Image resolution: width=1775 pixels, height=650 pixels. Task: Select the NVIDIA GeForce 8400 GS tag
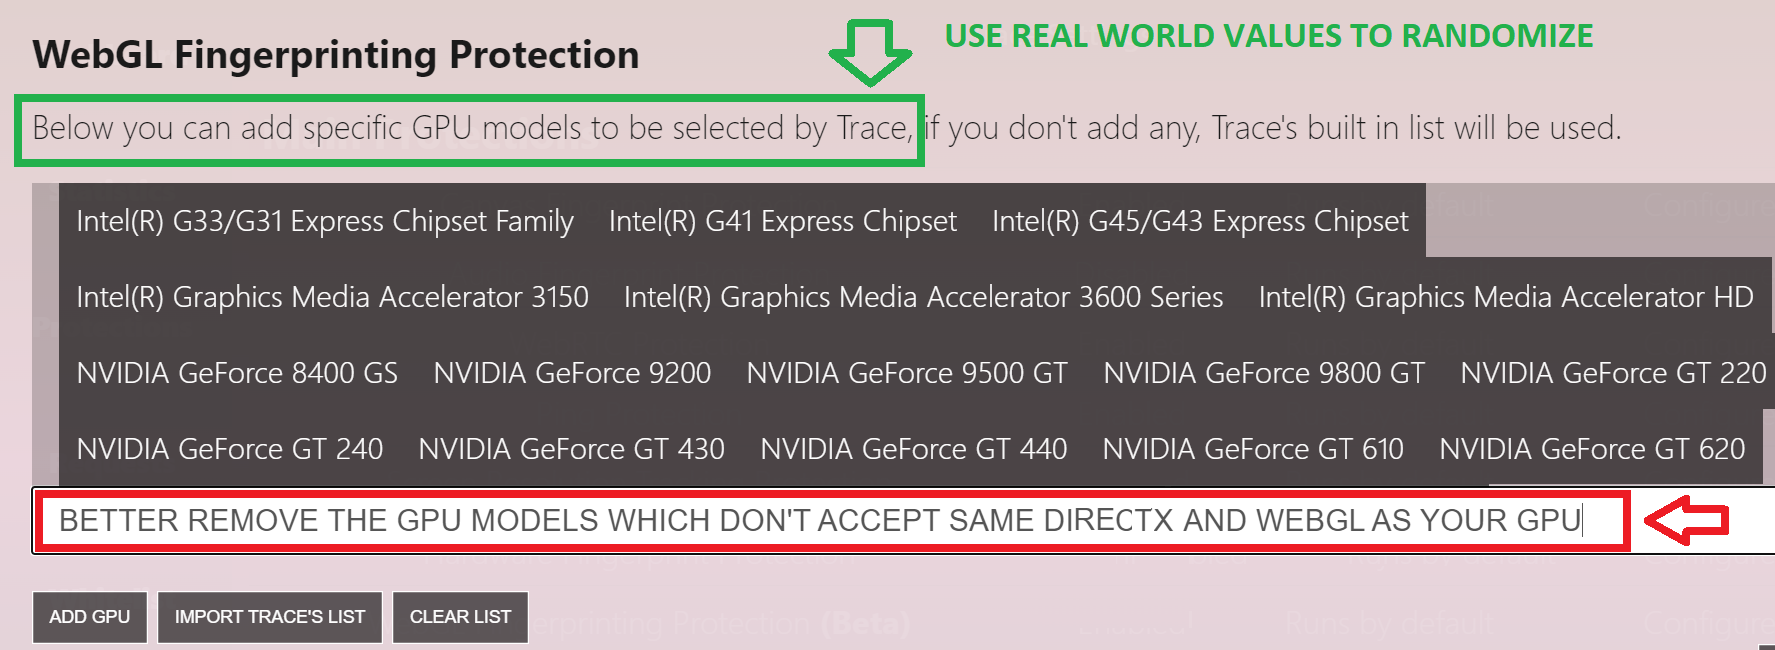(x=237, y=373)
